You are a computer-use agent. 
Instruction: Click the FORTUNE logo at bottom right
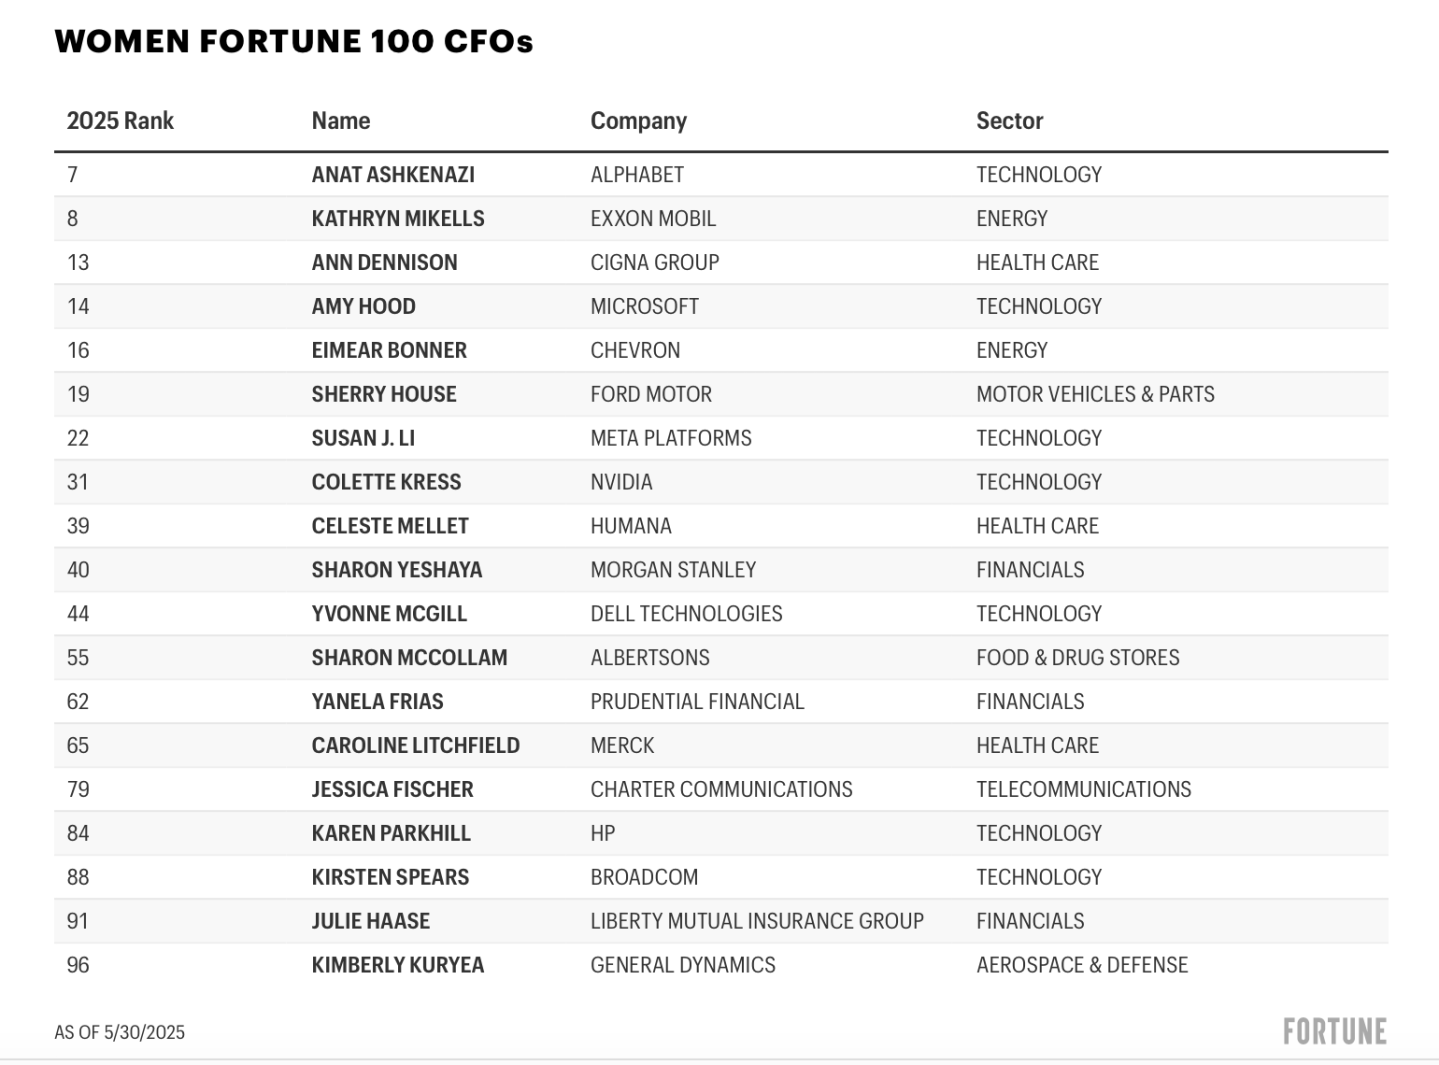(1334, 1032)
